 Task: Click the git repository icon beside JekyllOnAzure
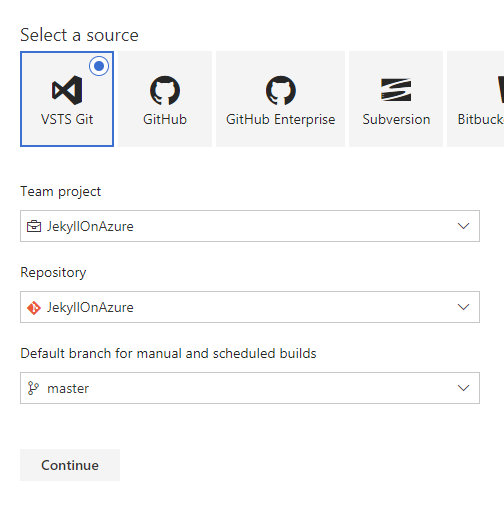pos(34,308)
